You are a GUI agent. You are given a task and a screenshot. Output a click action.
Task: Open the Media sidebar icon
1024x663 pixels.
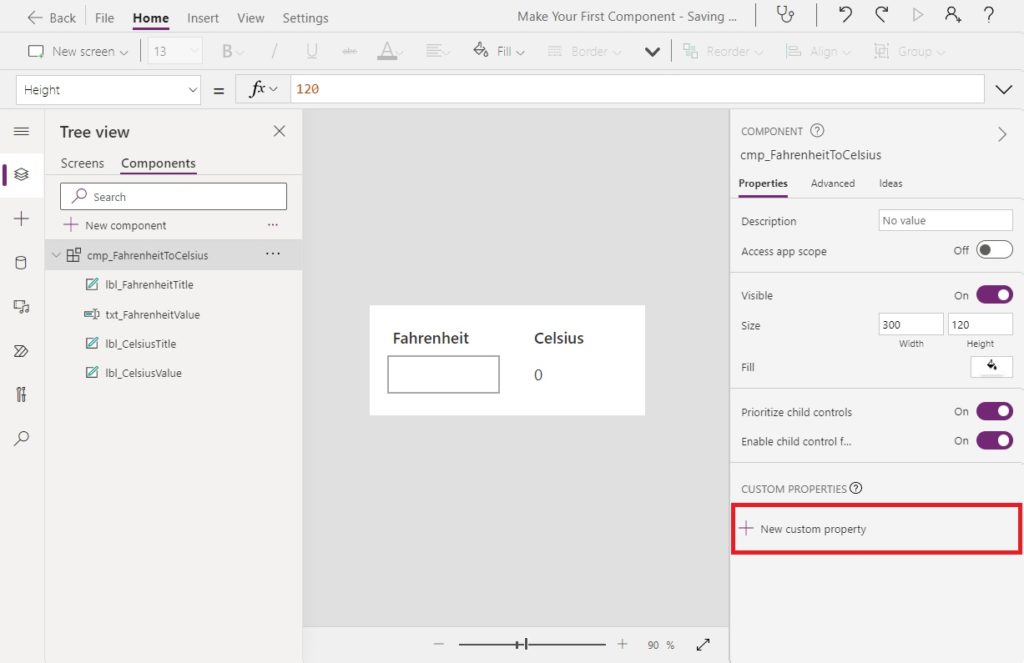point(21,306)
